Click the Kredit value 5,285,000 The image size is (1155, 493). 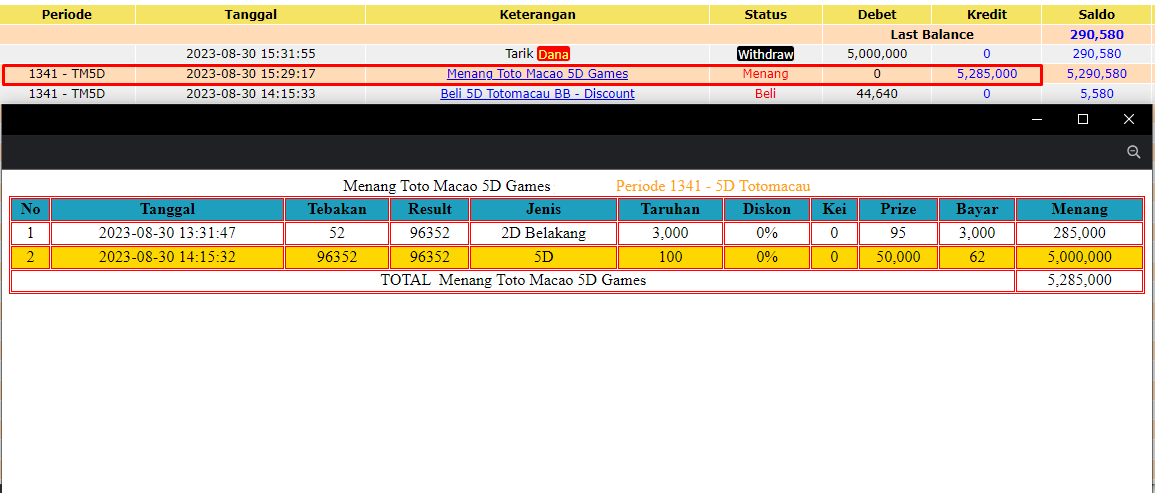point(986,74)
